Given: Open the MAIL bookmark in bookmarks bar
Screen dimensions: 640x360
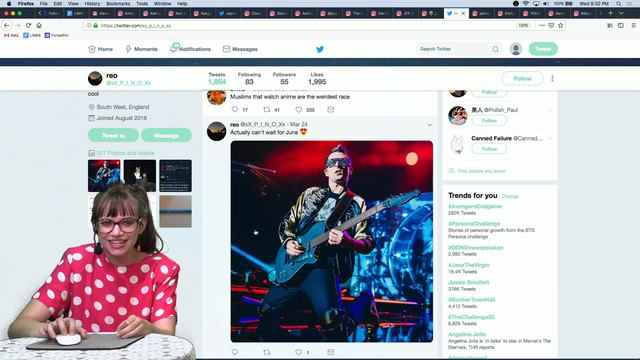Looking at the screenshot, I should pos(11,36).
